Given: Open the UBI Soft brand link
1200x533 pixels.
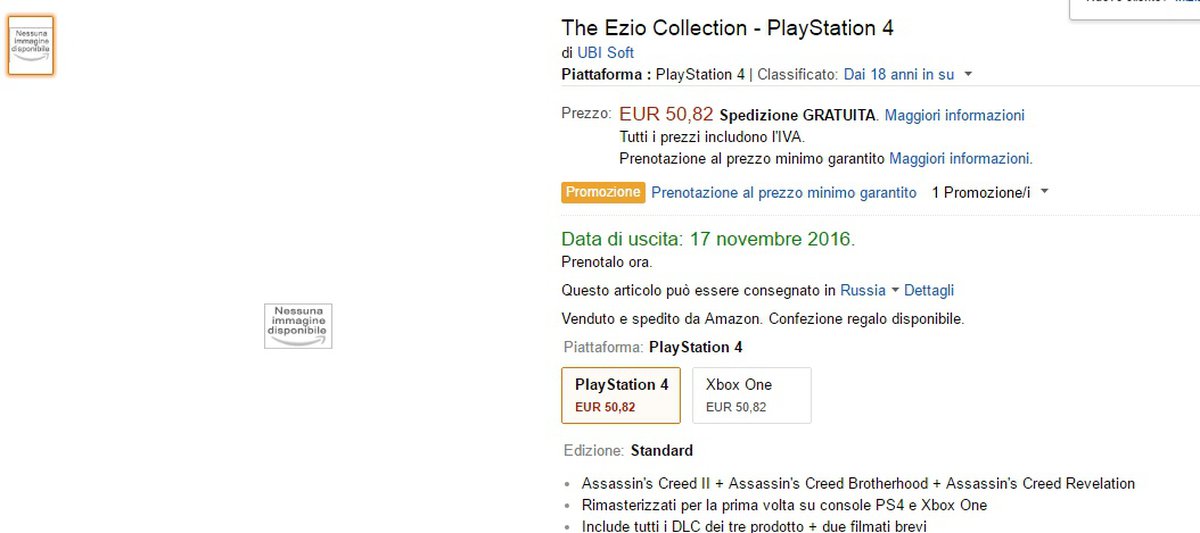Looking at the screenshot, I should pyautogui.click(x=605, y=53).
